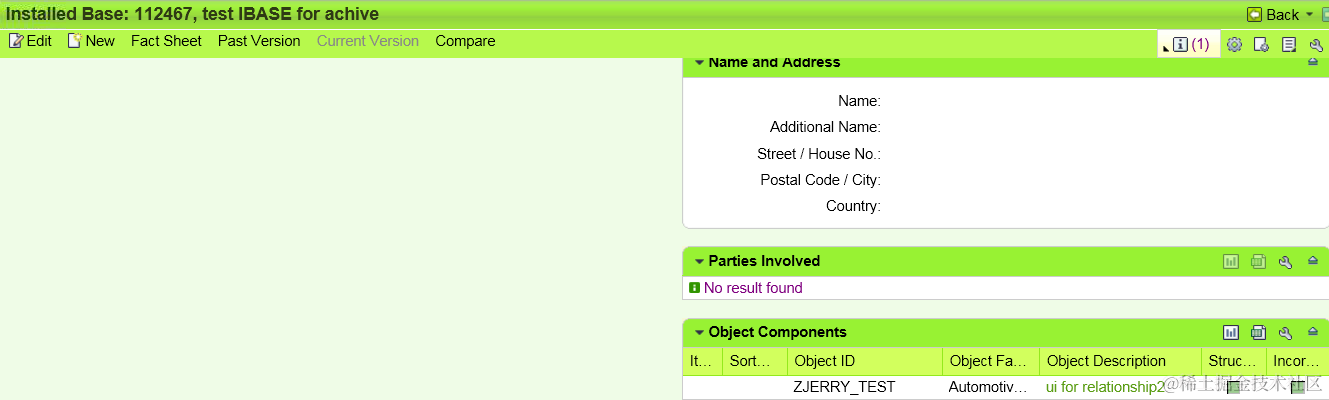This screenshot has height=400, width=1329.
Task: Click the Back button label
Action: 1283,15
